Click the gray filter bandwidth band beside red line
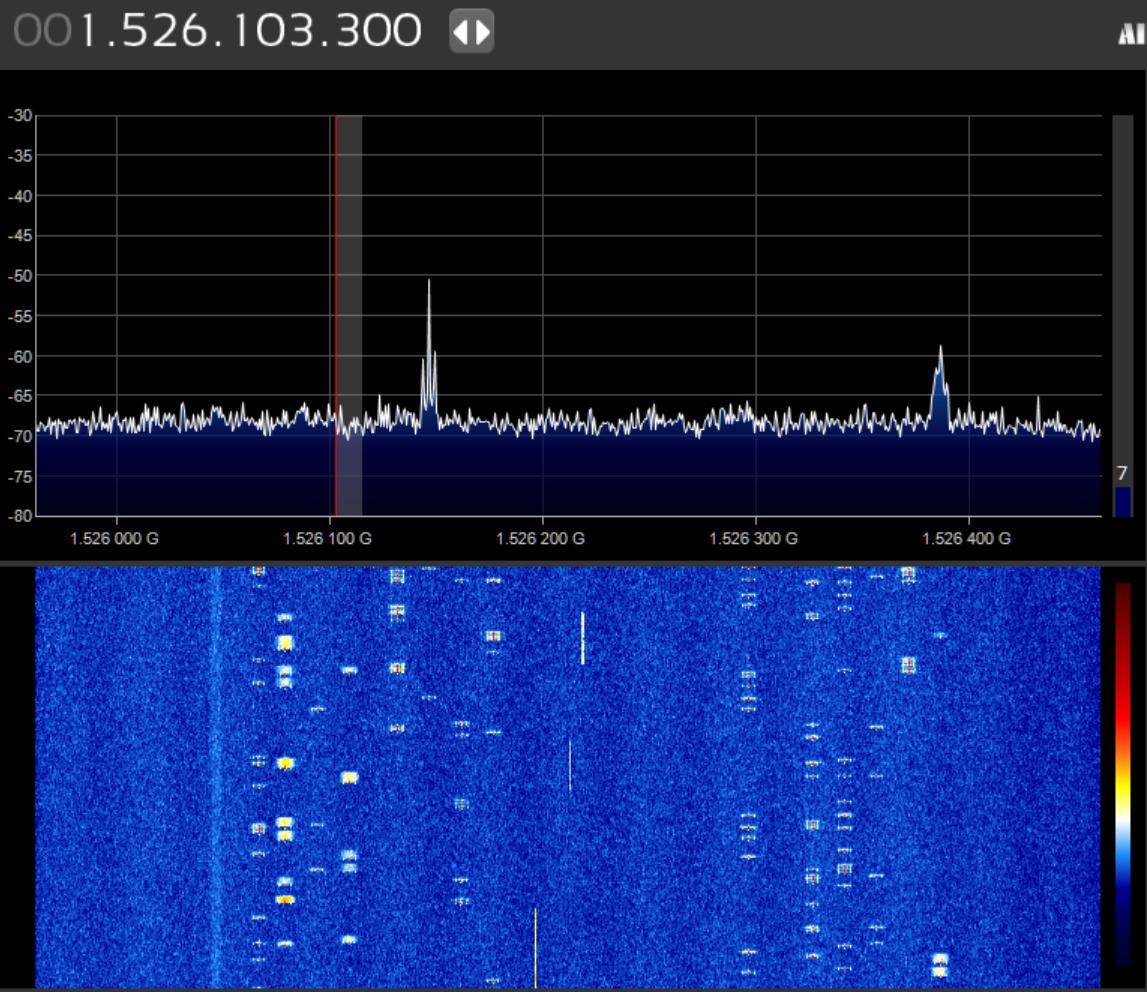 tap(349, 315)
